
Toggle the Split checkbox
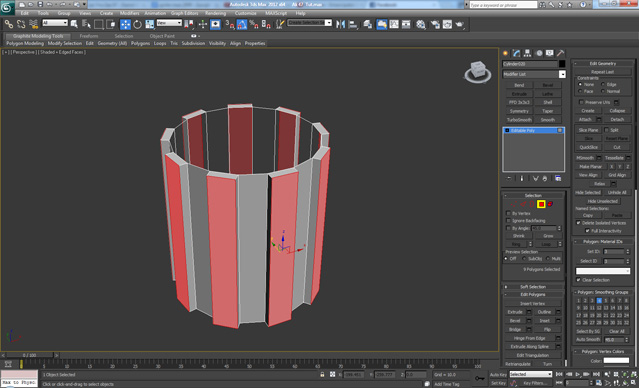click(606, 130)
